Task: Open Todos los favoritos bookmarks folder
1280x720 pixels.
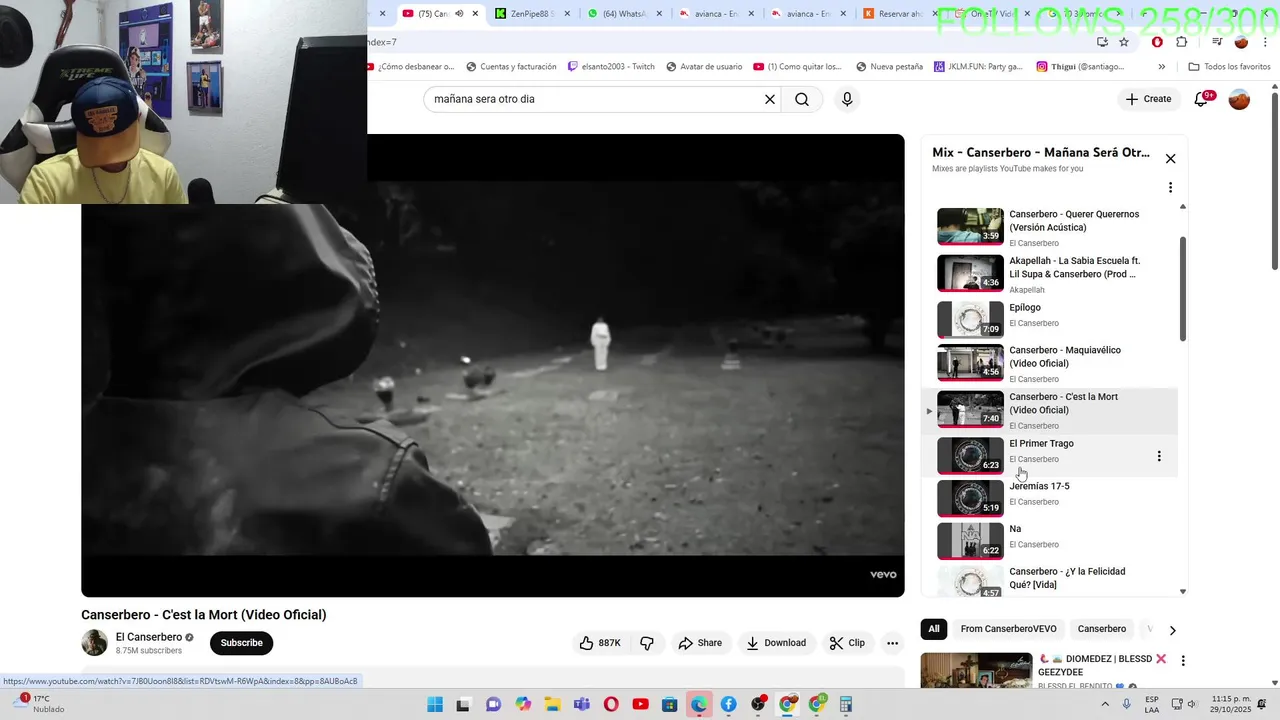Action: coord(1229,67)
